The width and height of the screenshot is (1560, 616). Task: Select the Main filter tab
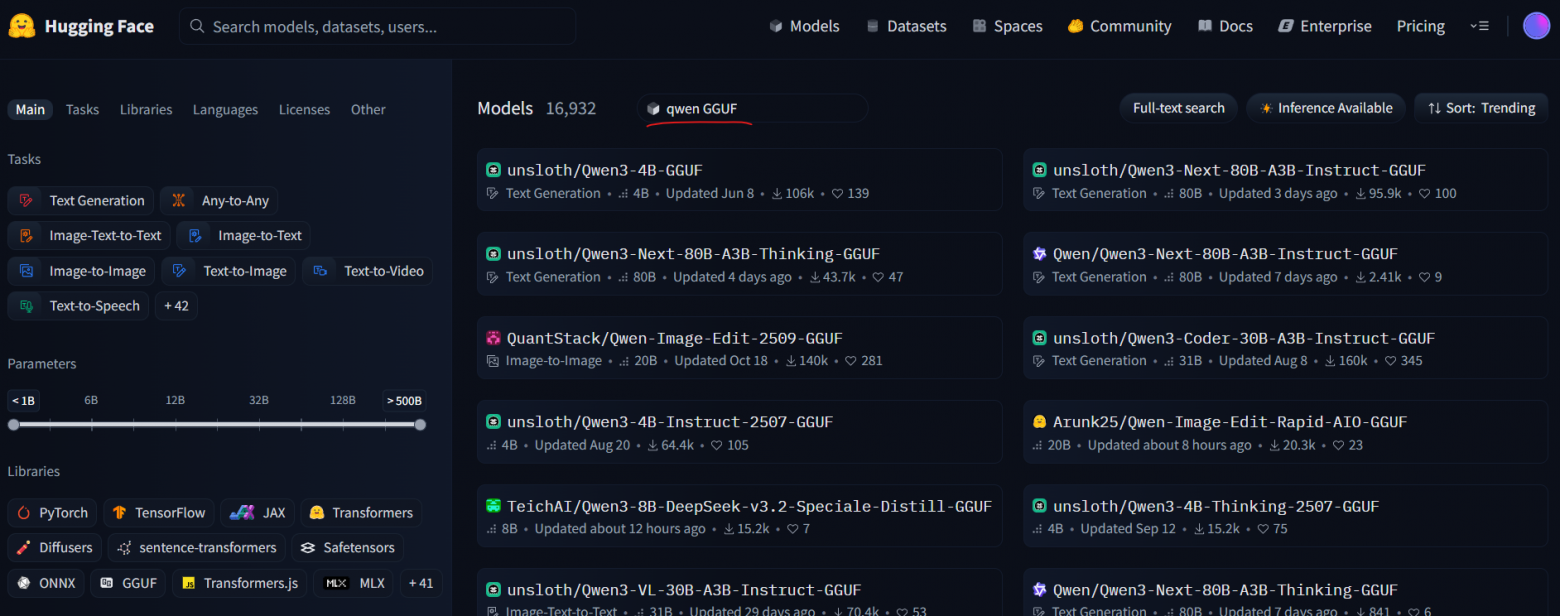tap(30, 109)
